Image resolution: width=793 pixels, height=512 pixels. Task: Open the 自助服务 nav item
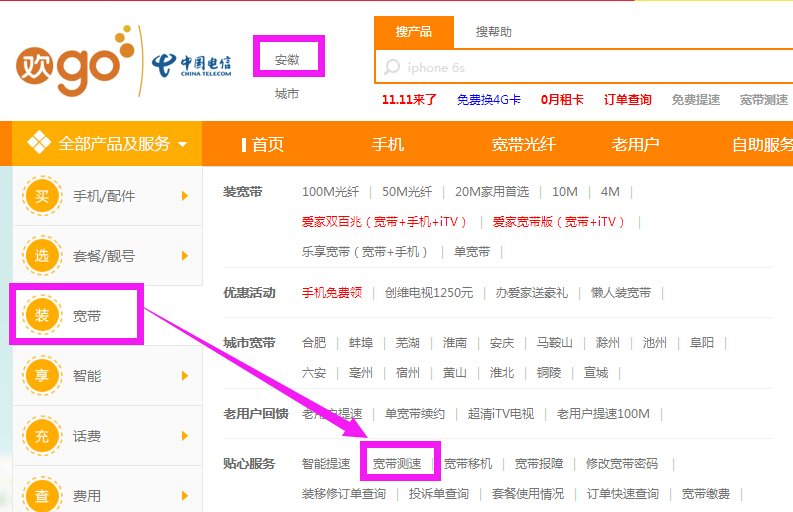(763, 145)
